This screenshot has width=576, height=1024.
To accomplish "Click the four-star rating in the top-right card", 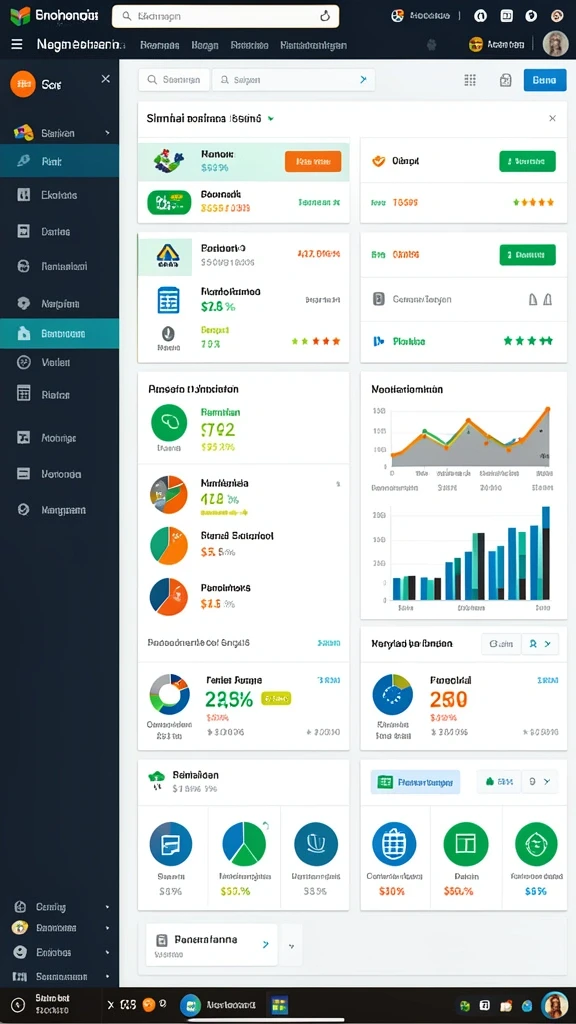I will 534,202.
